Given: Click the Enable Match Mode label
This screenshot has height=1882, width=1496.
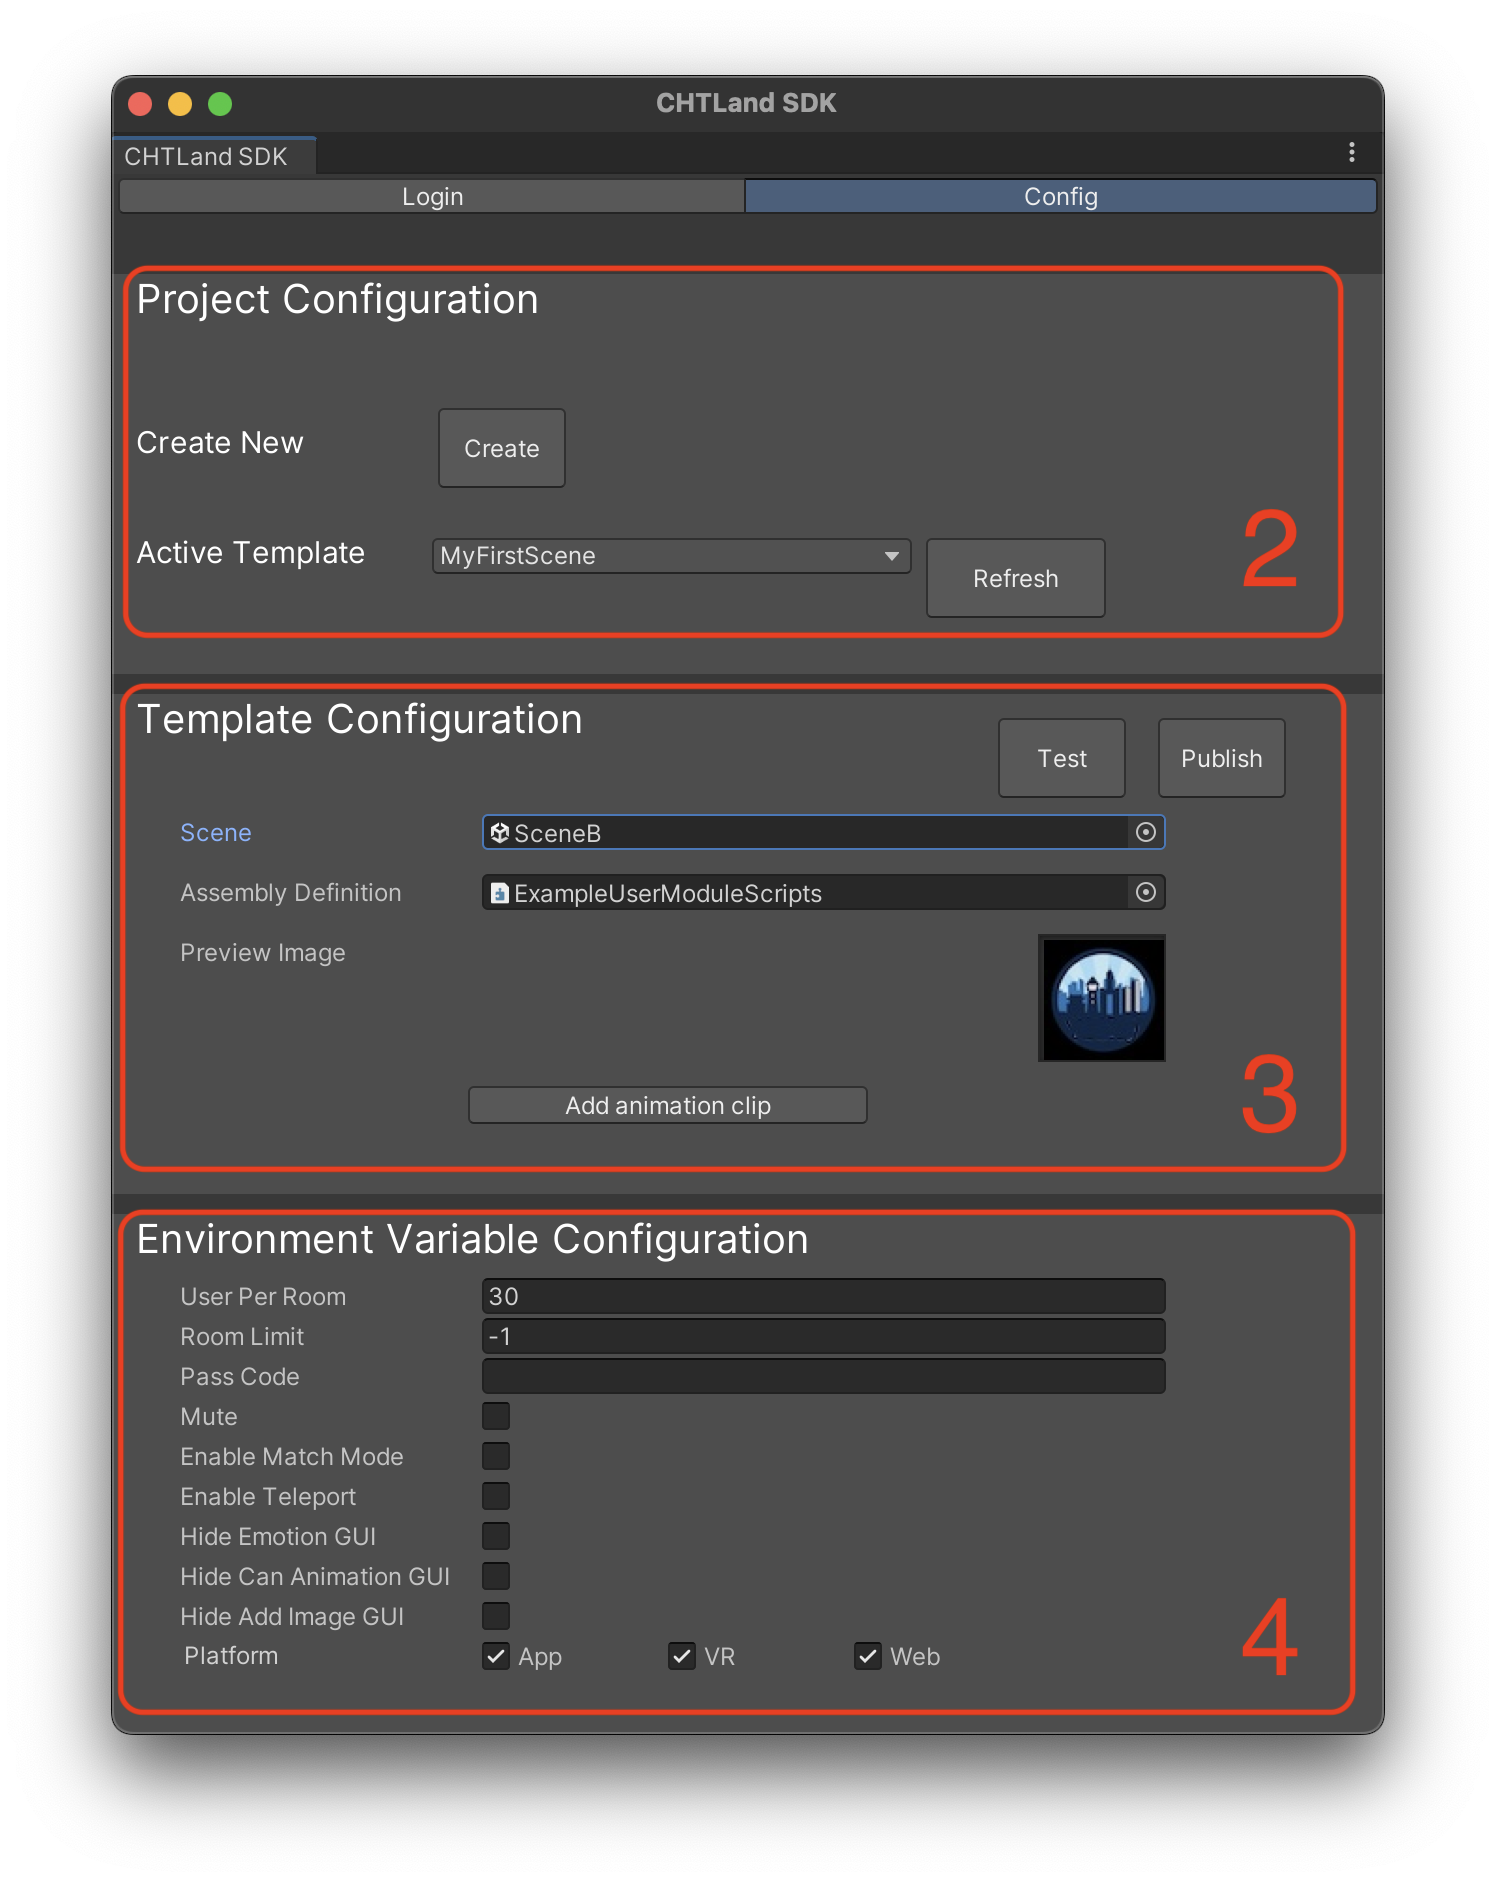Looking at the screenshot, I should click(x=292, y=1456).
